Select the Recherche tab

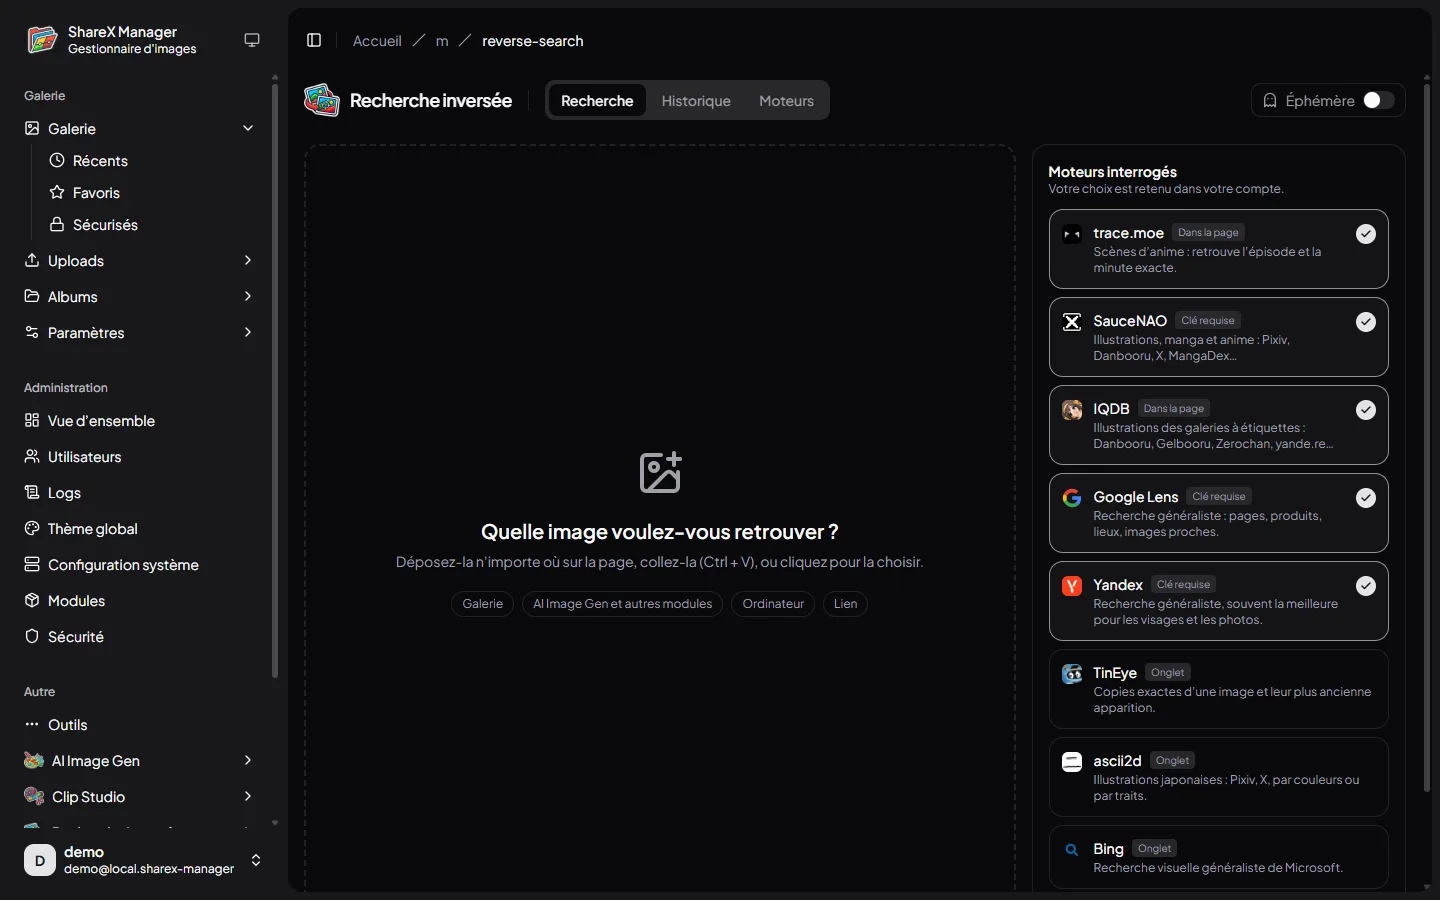(597, 100)
